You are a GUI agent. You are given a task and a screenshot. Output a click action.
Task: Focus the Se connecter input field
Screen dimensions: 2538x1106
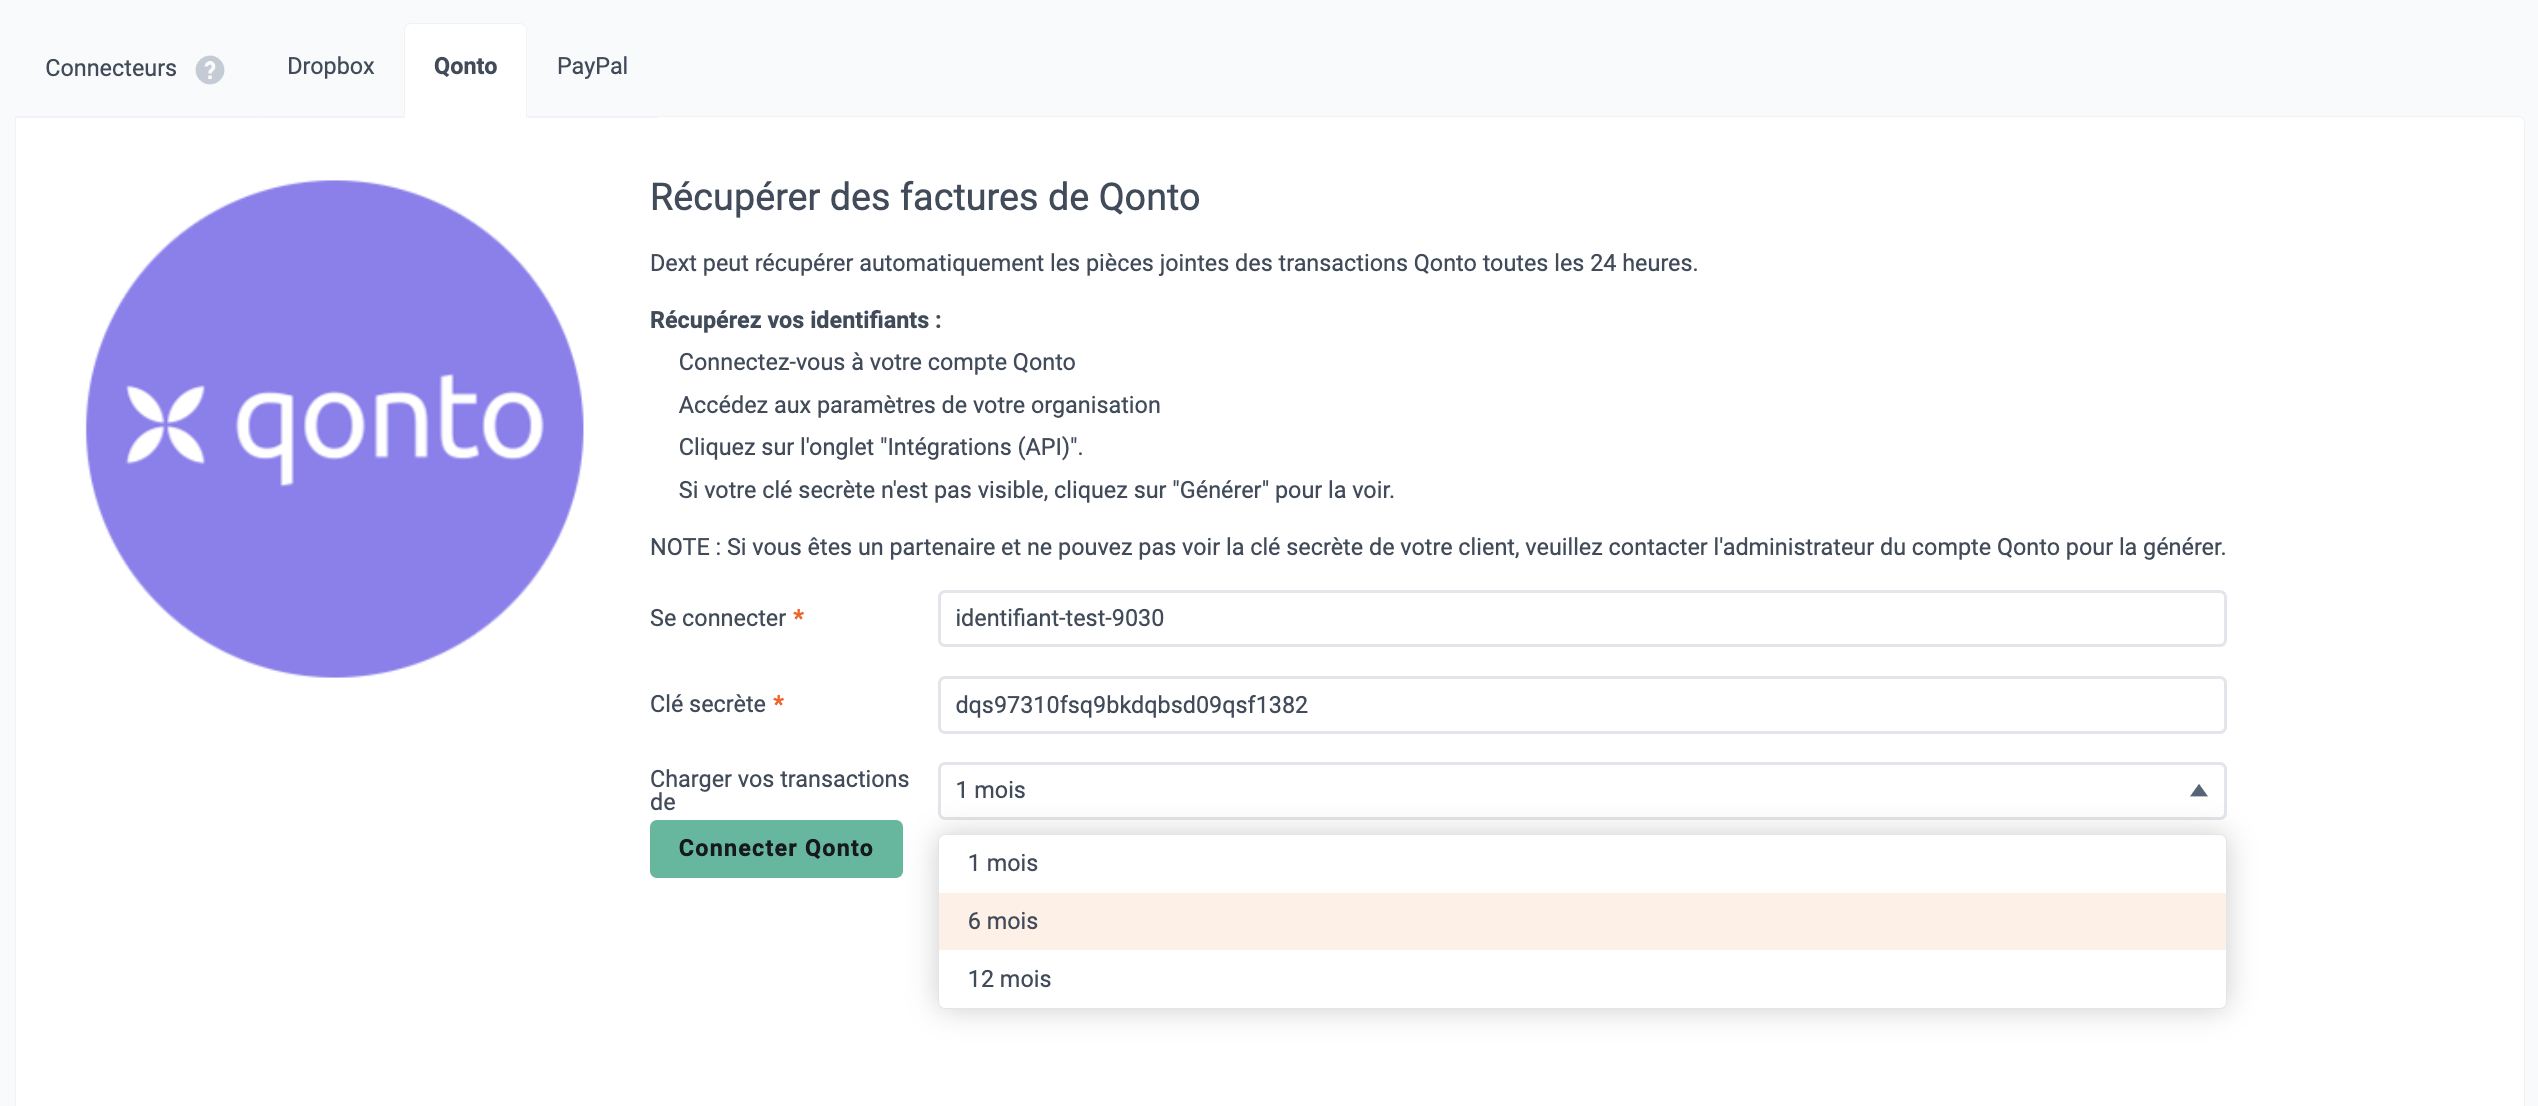[x=1582, y=618]
